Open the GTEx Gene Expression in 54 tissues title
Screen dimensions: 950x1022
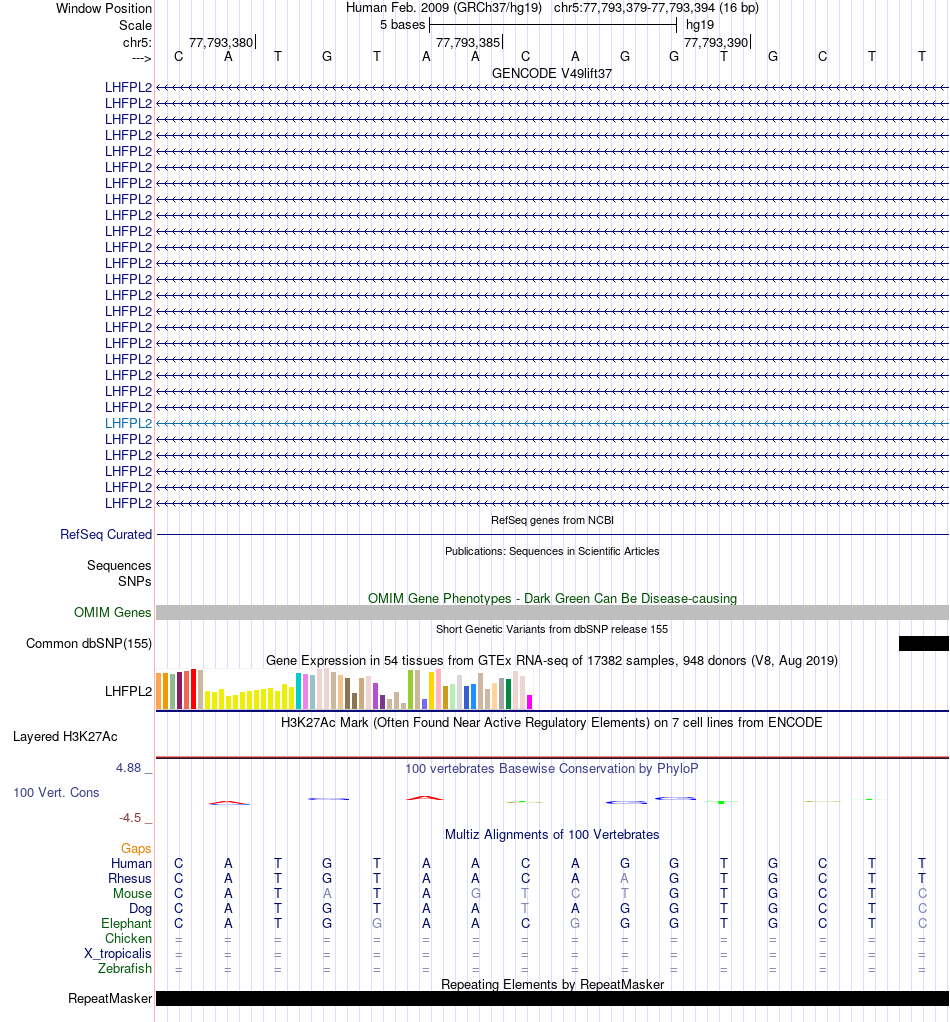552,660
